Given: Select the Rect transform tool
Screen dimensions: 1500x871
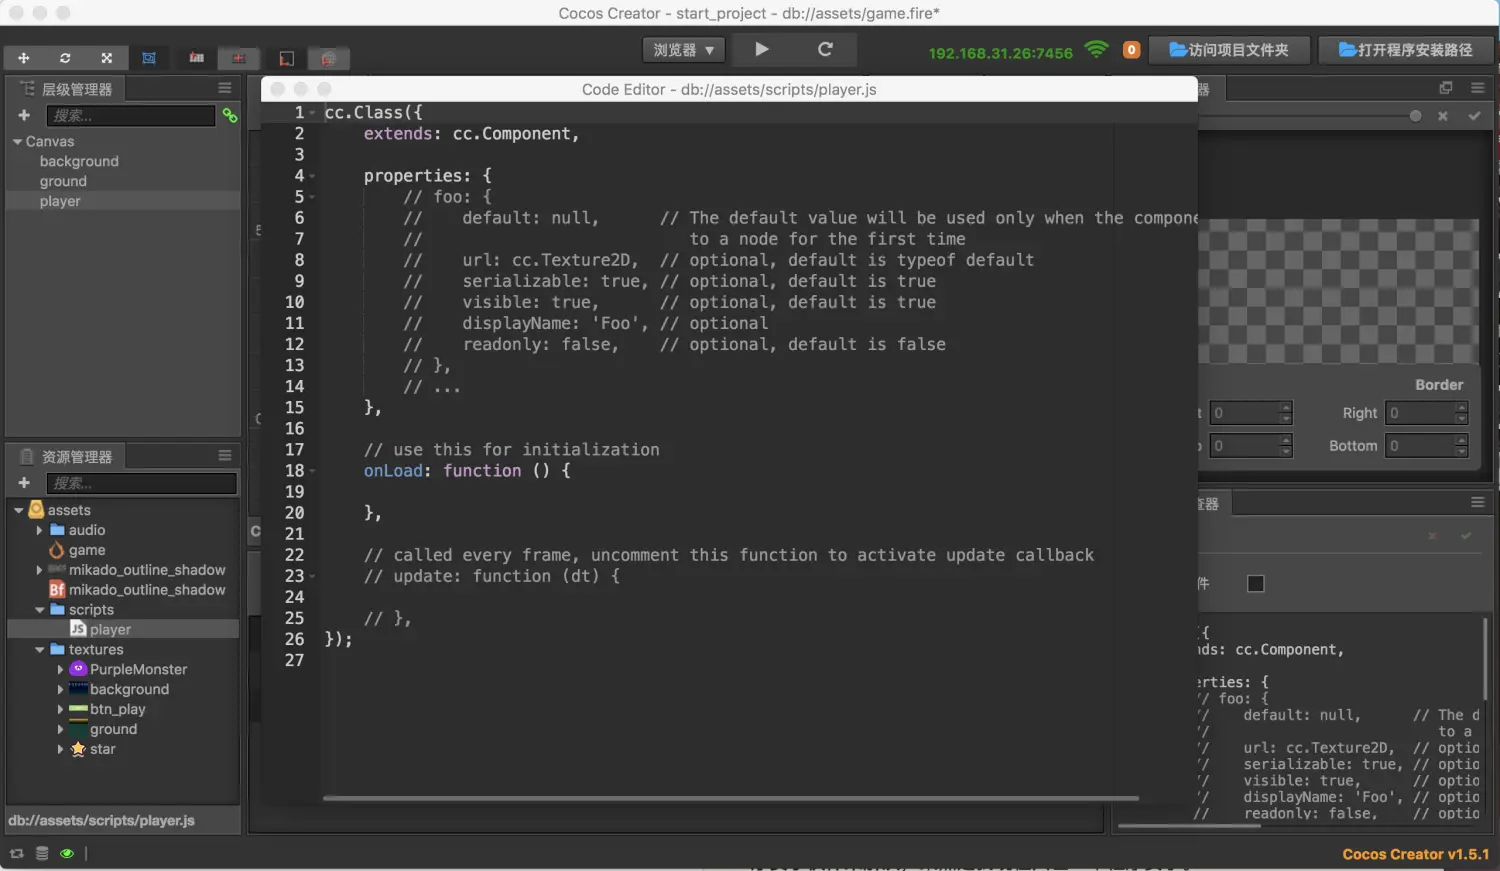Looking at the screenshot, I should click(149, 58).
